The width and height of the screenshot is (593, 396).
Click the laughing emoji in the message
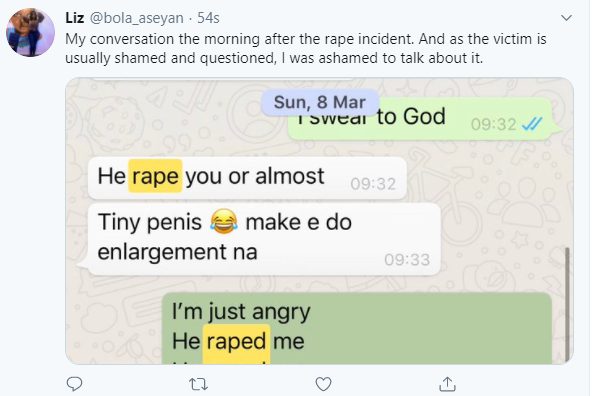click(x=224, y=221)
